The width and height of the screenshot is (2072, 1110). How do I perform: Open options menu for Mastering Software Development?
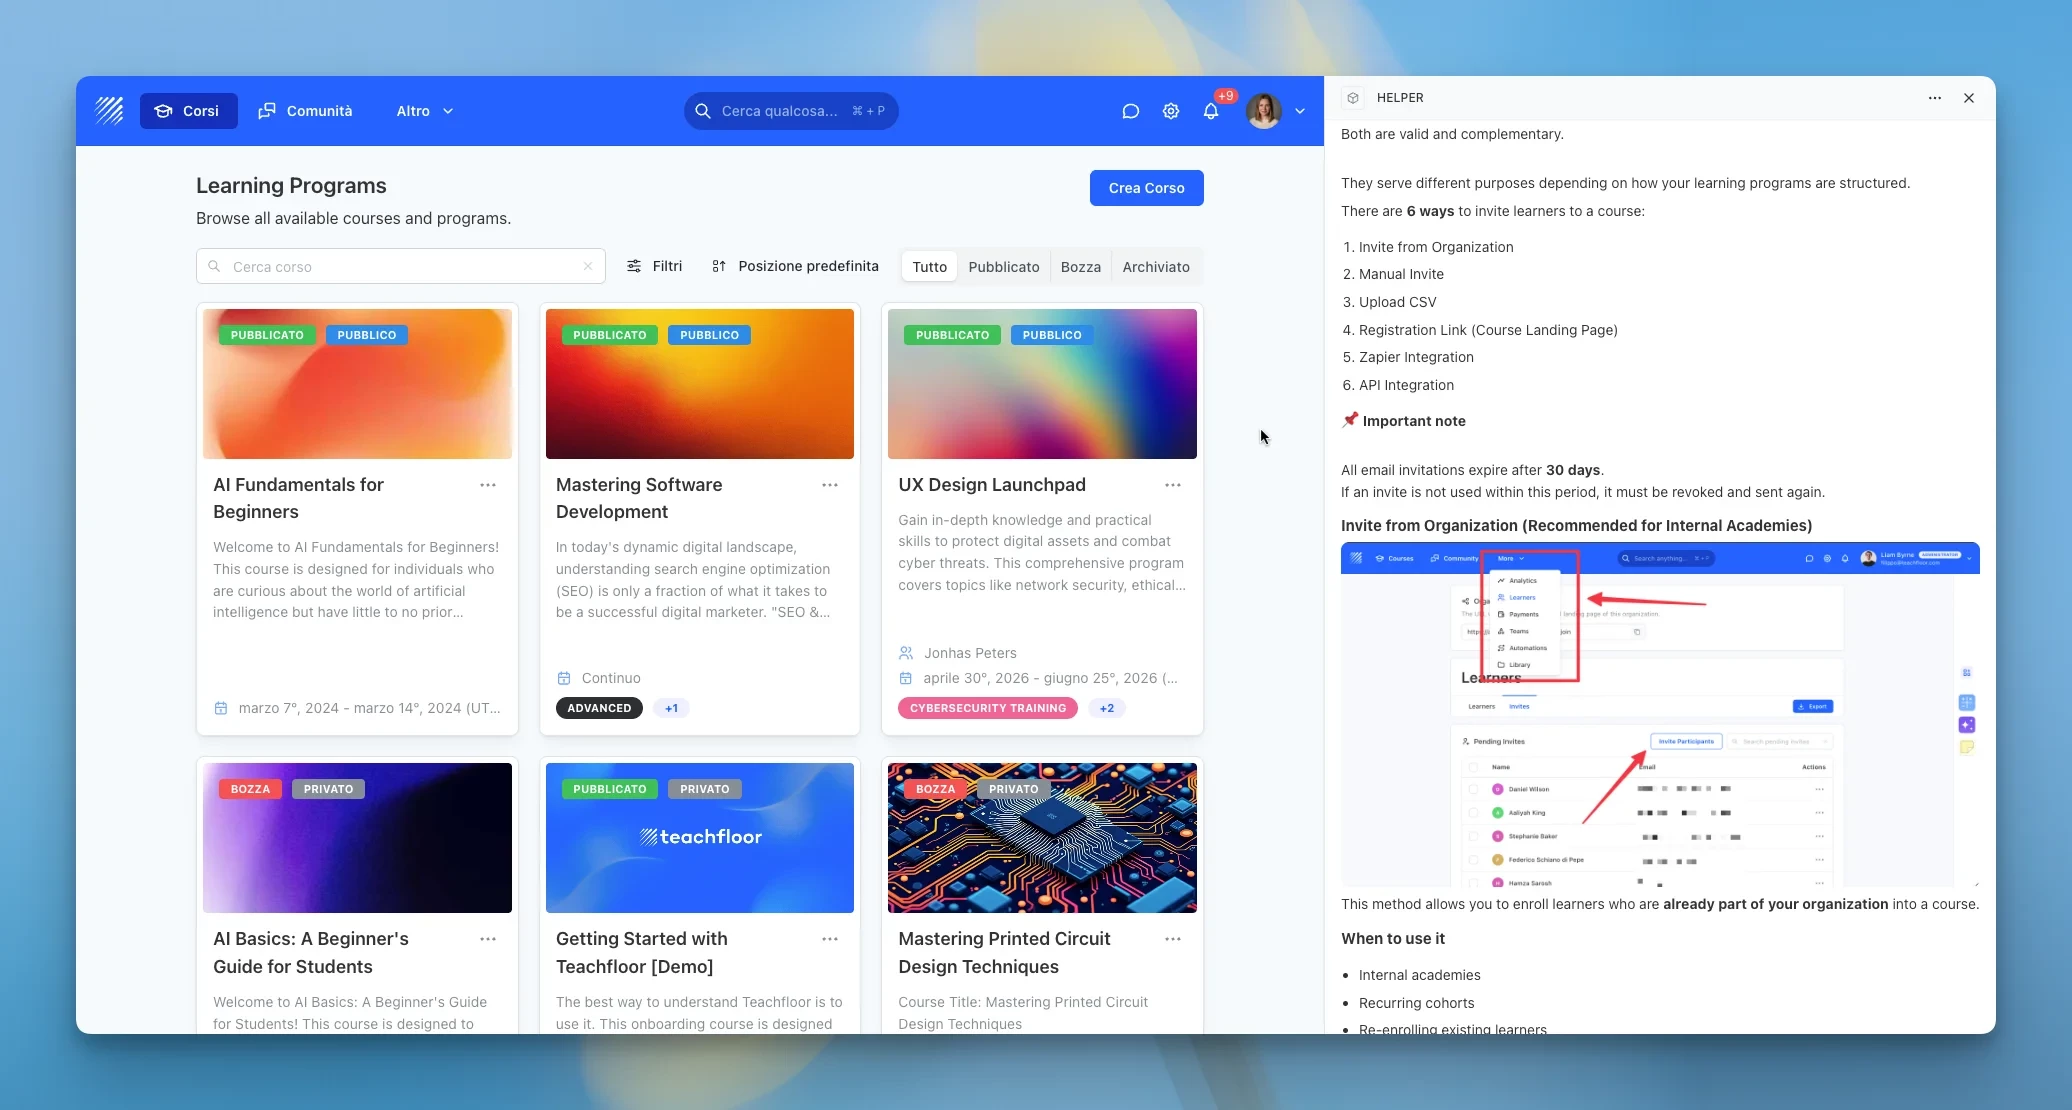(830, 485)
